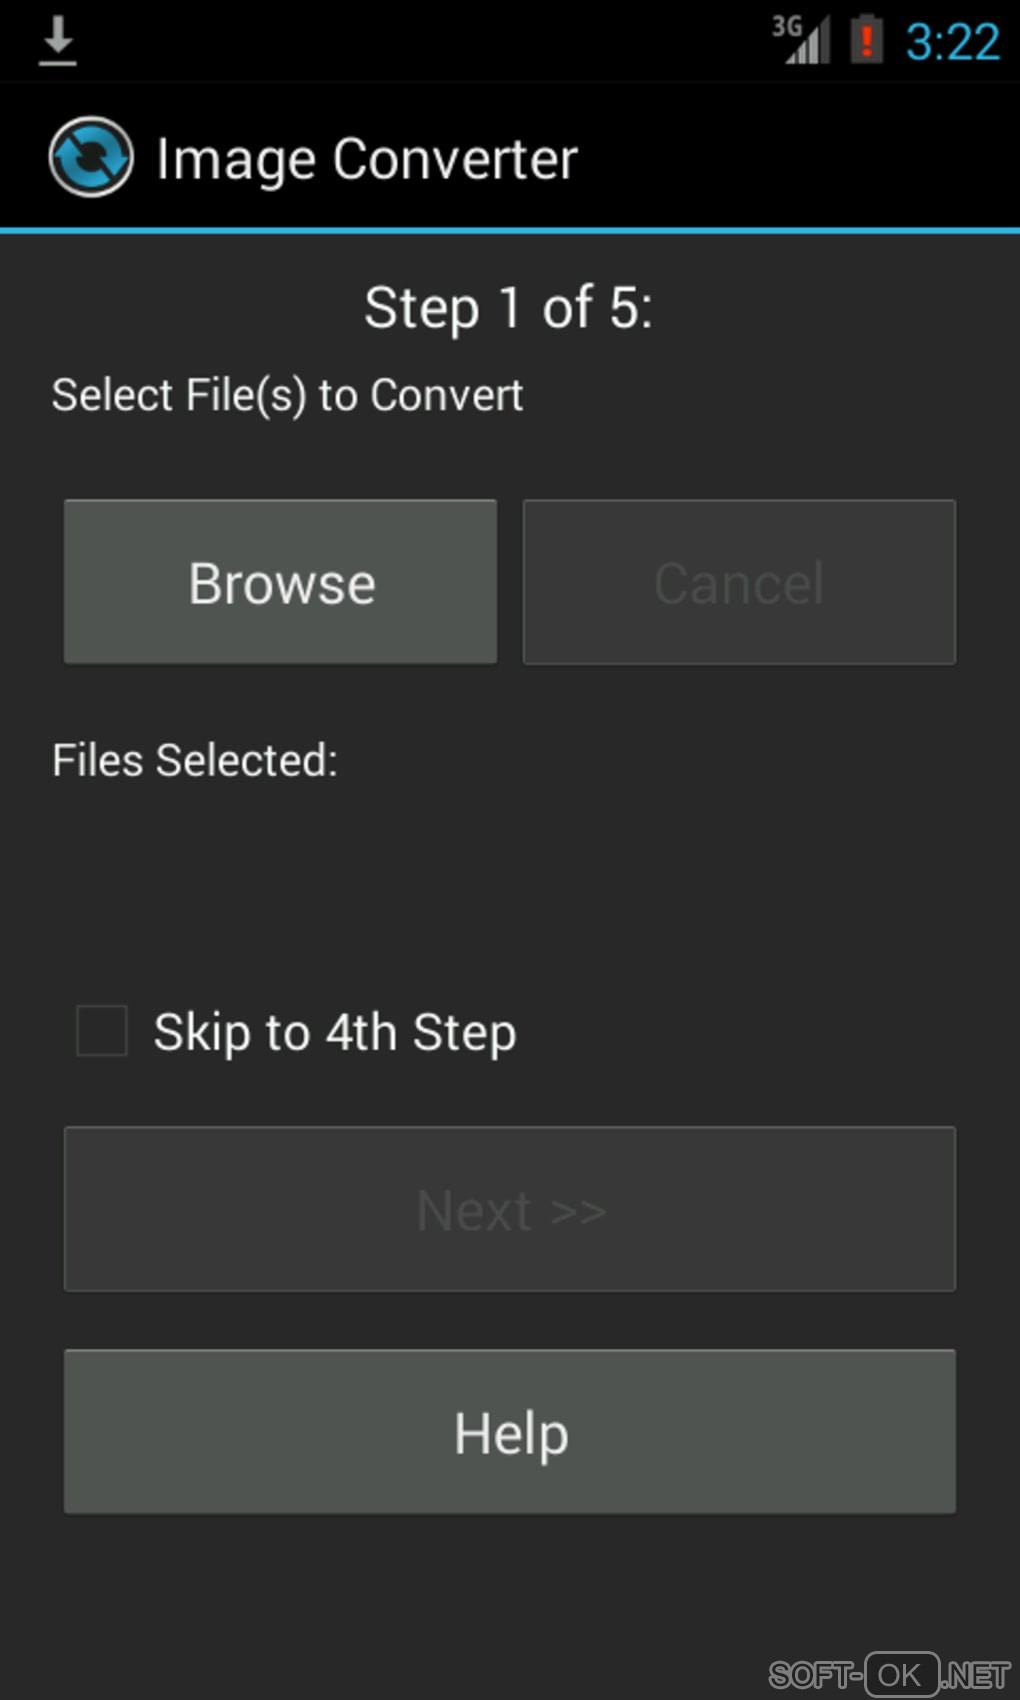The height and width of the screenshot is (1700, 1020).
Task: Tap the '.NET' text of the watermark
Action: (x=977, y=1675)
